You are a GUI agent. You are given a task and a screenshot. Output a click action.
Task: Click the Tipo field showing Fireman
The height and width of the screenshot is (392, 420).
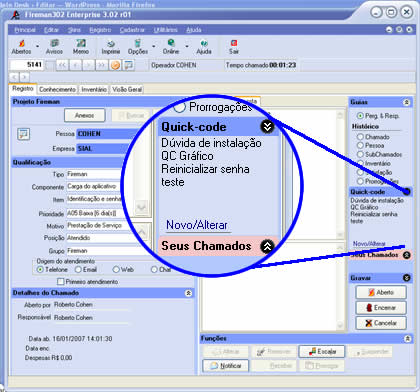coord(94,174)
